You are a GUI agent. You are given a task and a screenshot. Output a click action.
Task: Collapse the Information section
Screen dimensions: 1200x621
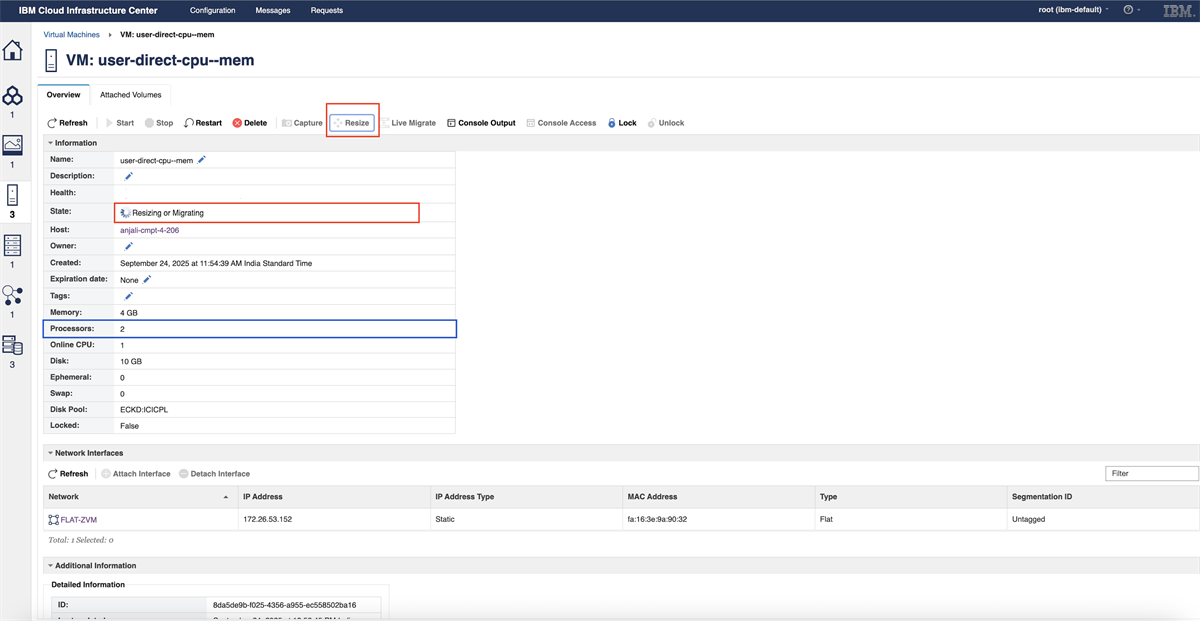(x=51, y=143)
